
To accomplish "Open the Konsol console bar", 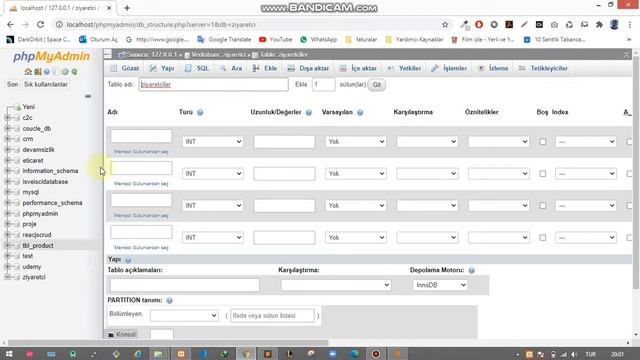I will (x=121, y=334).
